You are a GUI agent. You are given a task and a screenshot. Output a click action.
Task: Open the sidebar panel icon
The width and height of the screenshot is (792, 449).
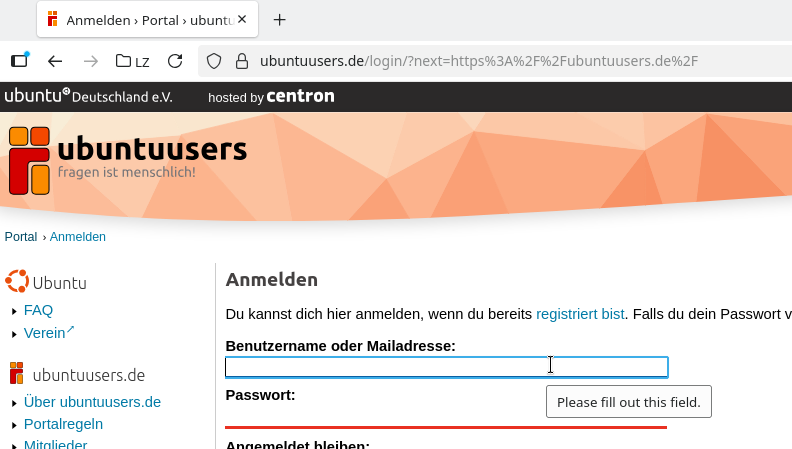(x=19, y=61)
